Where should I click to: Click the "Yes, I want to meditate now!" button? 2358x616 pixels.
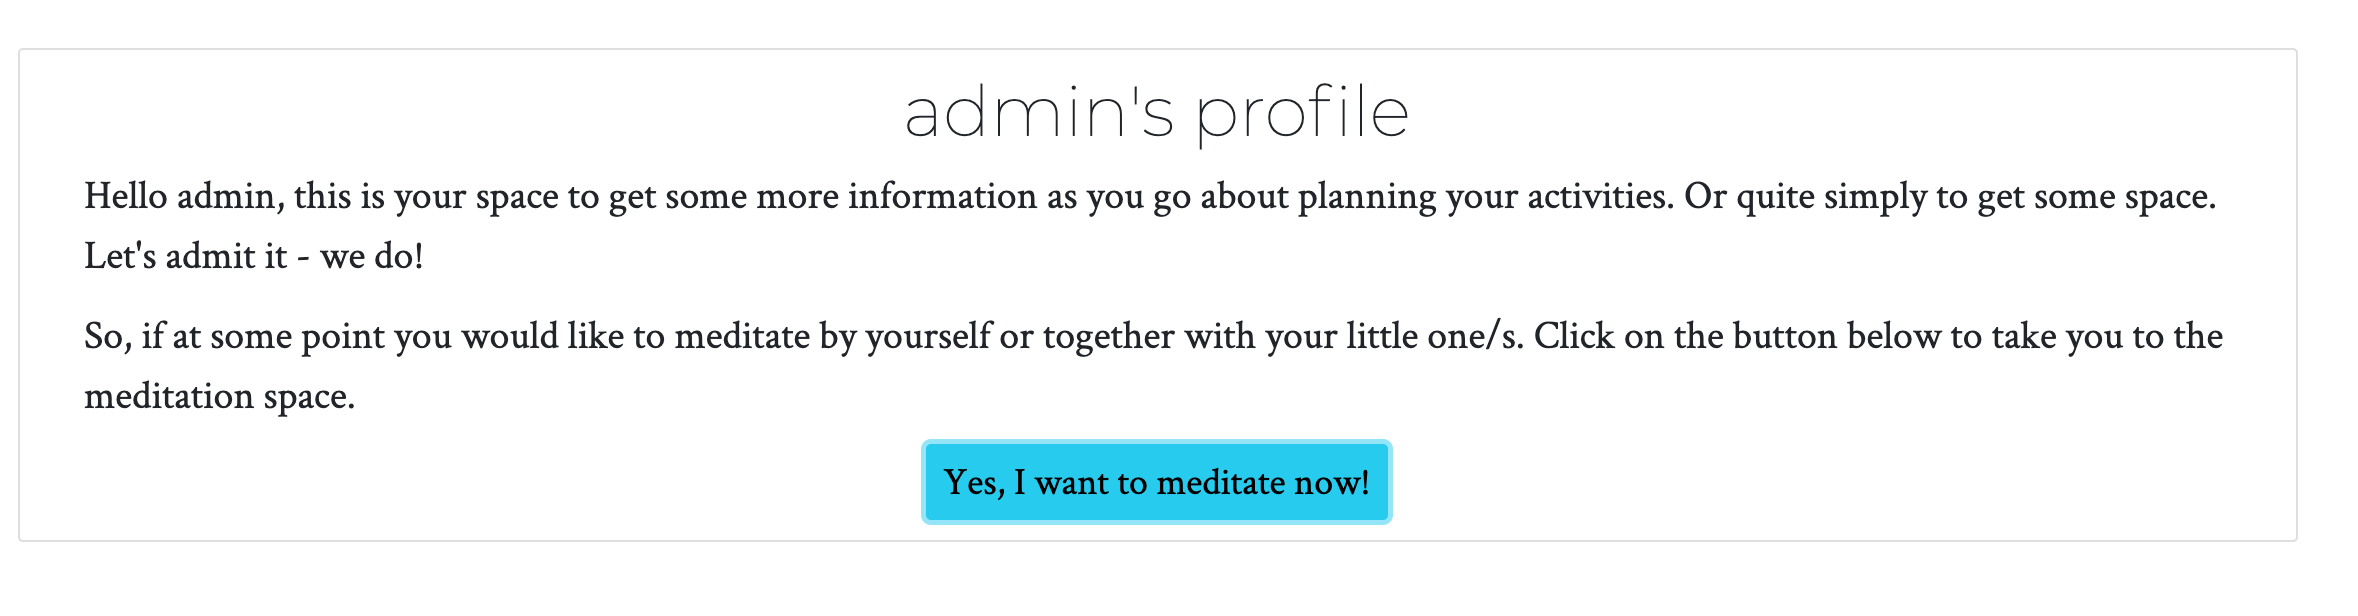click(x=1156, y=482)
